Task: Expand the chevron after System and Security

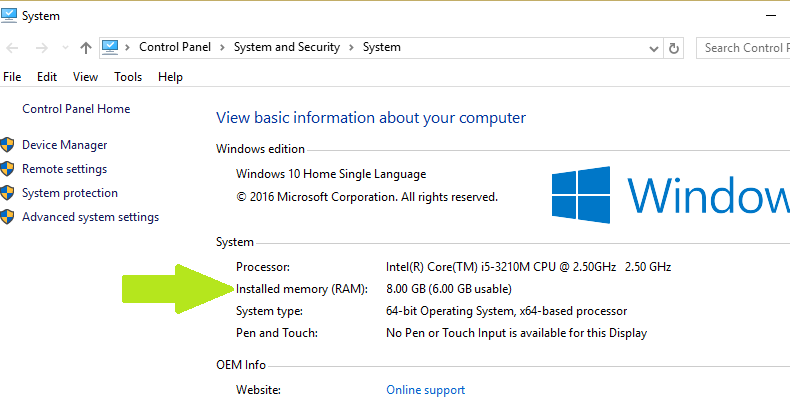Action: (x=351, y=47)
